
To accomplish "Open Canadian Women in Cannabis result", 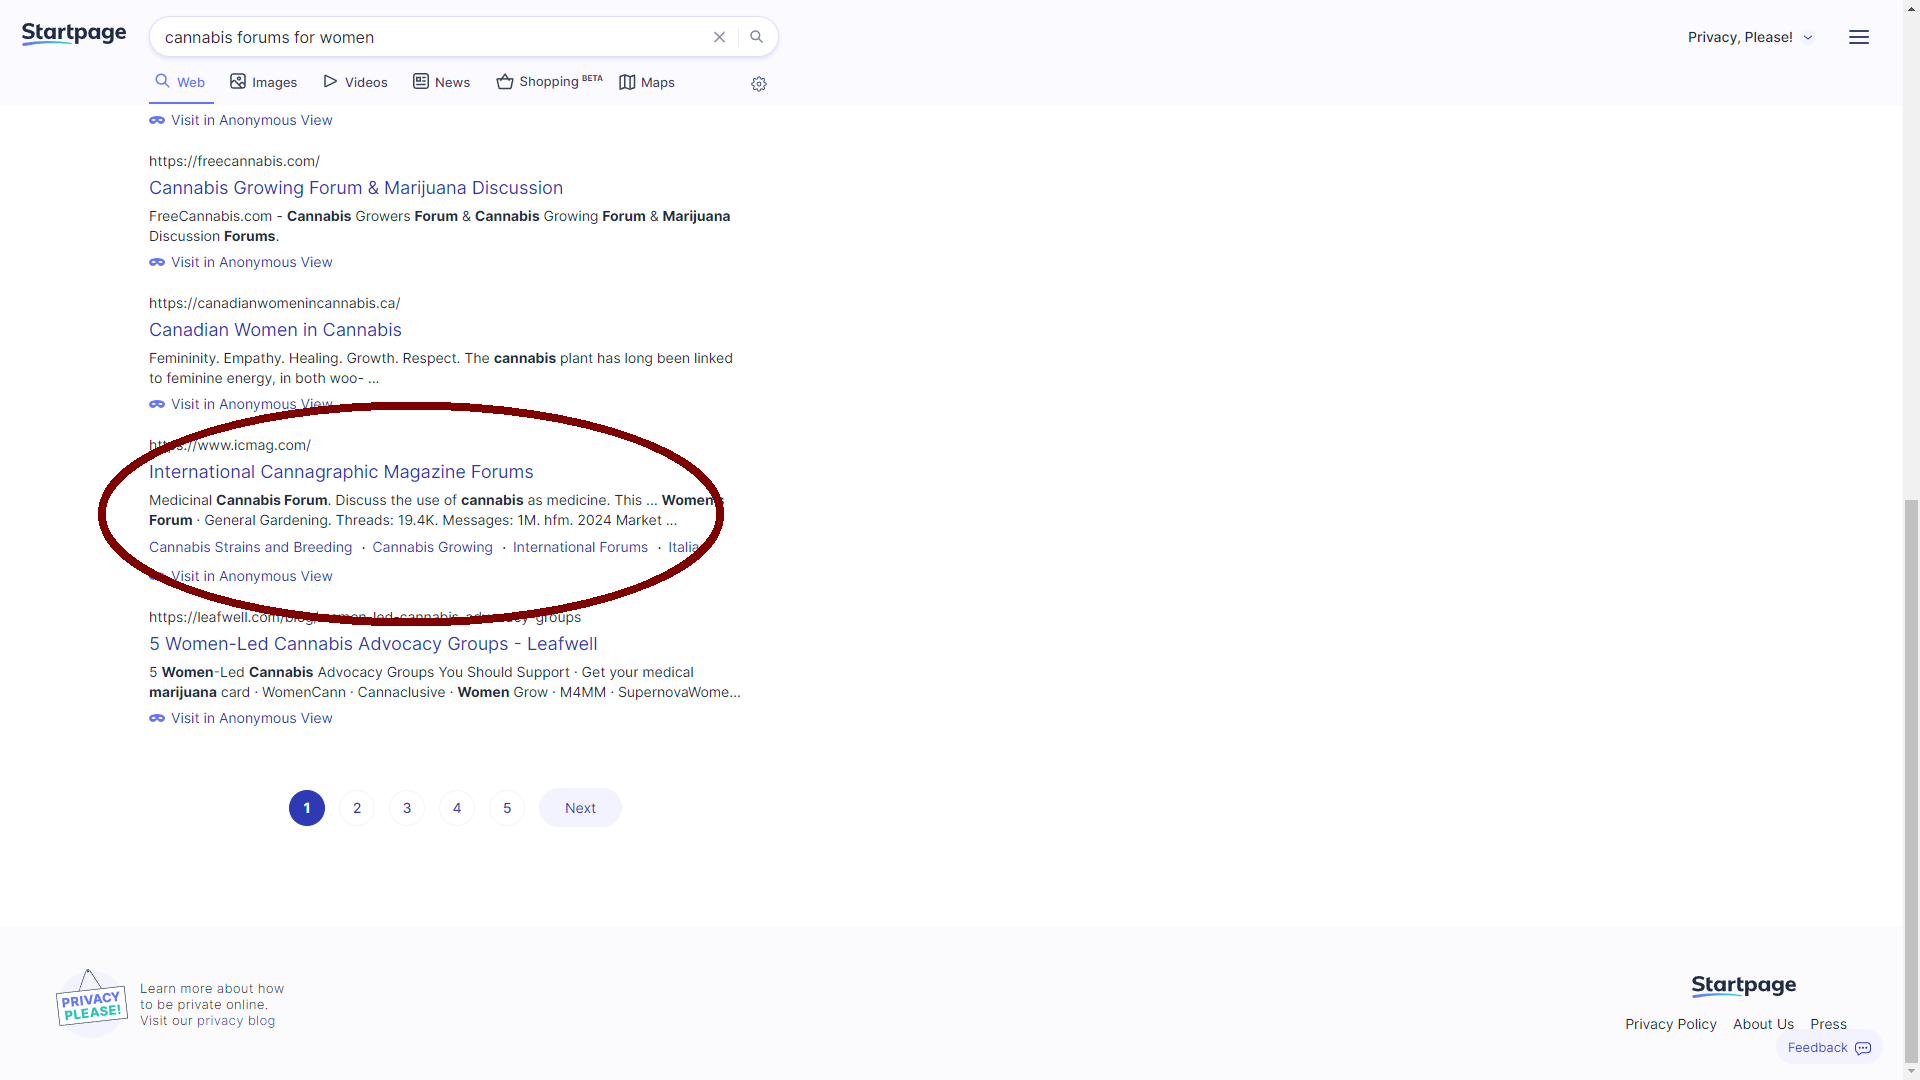I will [x=275, y=330].
